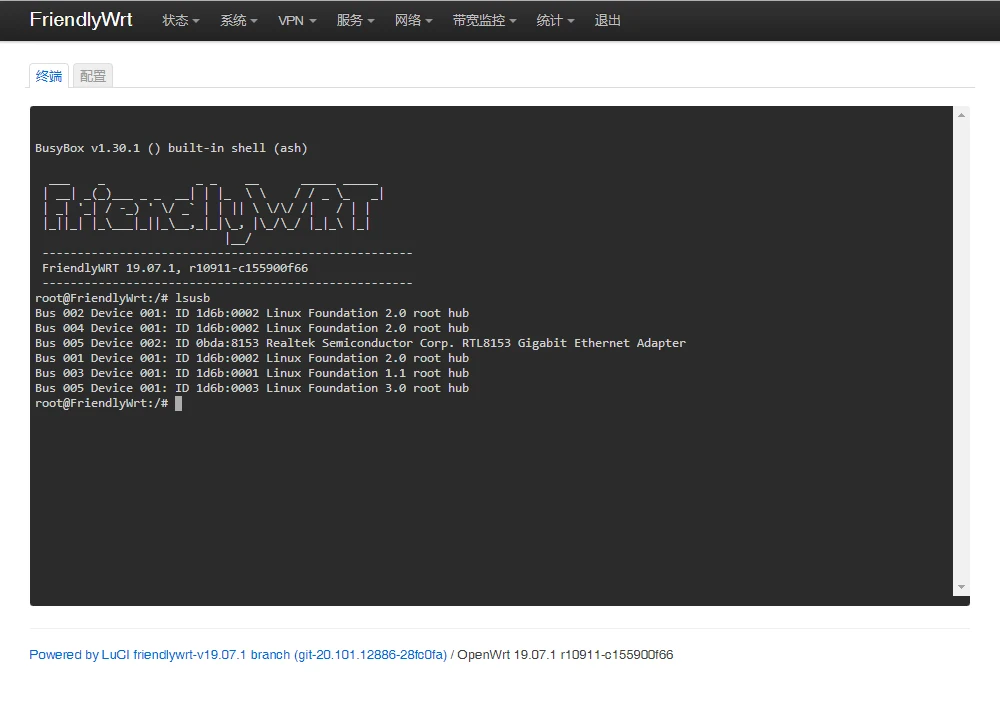1000x720 pixels.
Task: Expand the 统计 dropdown menu
Action: [555, 20]
